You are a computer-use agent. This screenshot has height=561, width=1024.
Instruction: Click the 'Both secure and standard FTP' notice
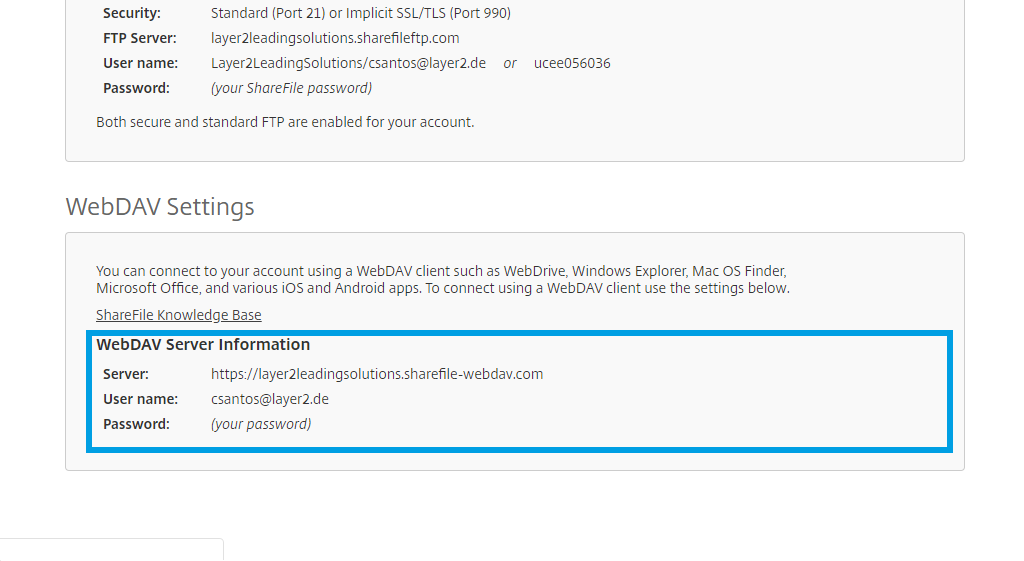(285, 122)
